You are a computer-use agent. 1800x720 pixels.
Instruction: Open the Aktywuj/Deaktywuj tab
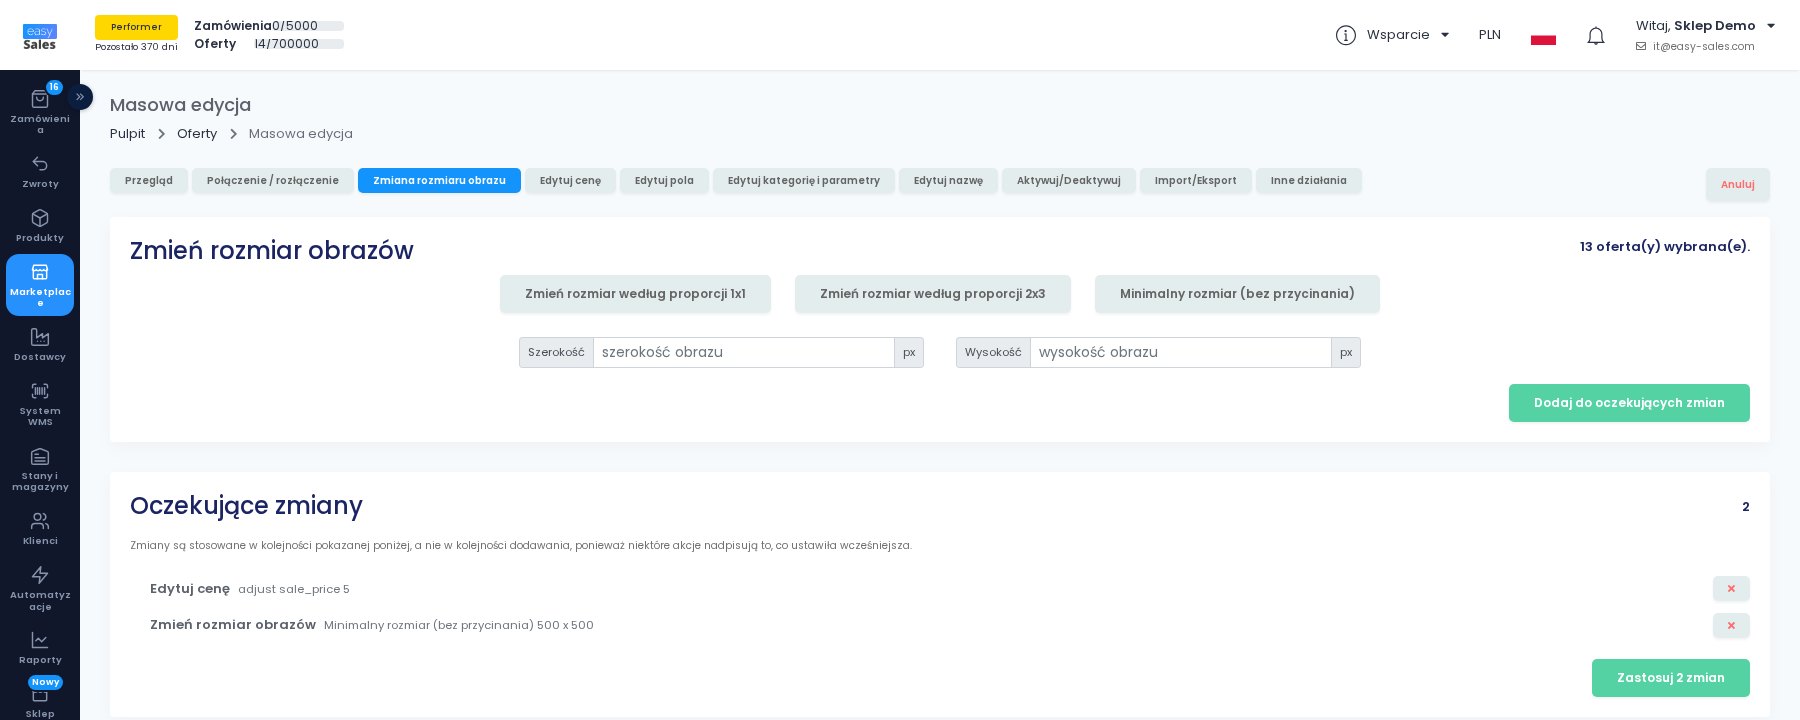[1069, 181]
